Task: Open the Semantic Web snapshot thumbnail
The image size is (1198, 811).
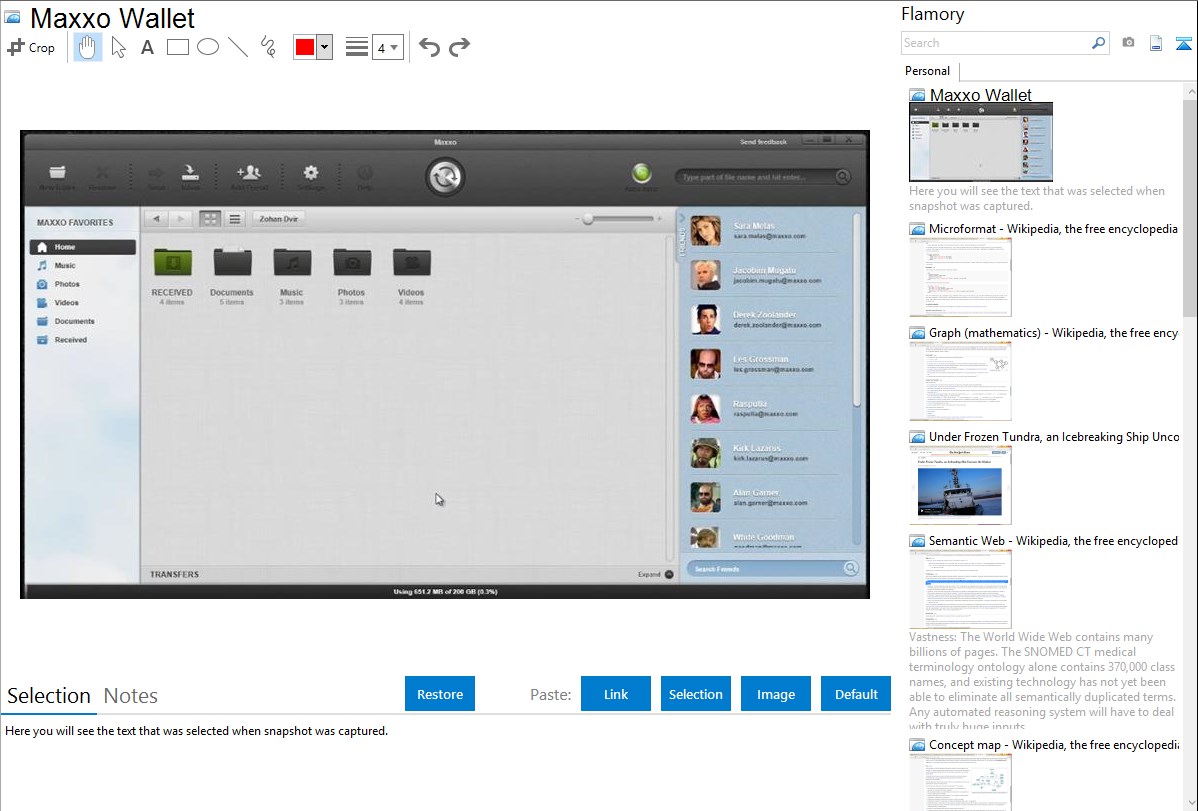Action: (960, 589)
